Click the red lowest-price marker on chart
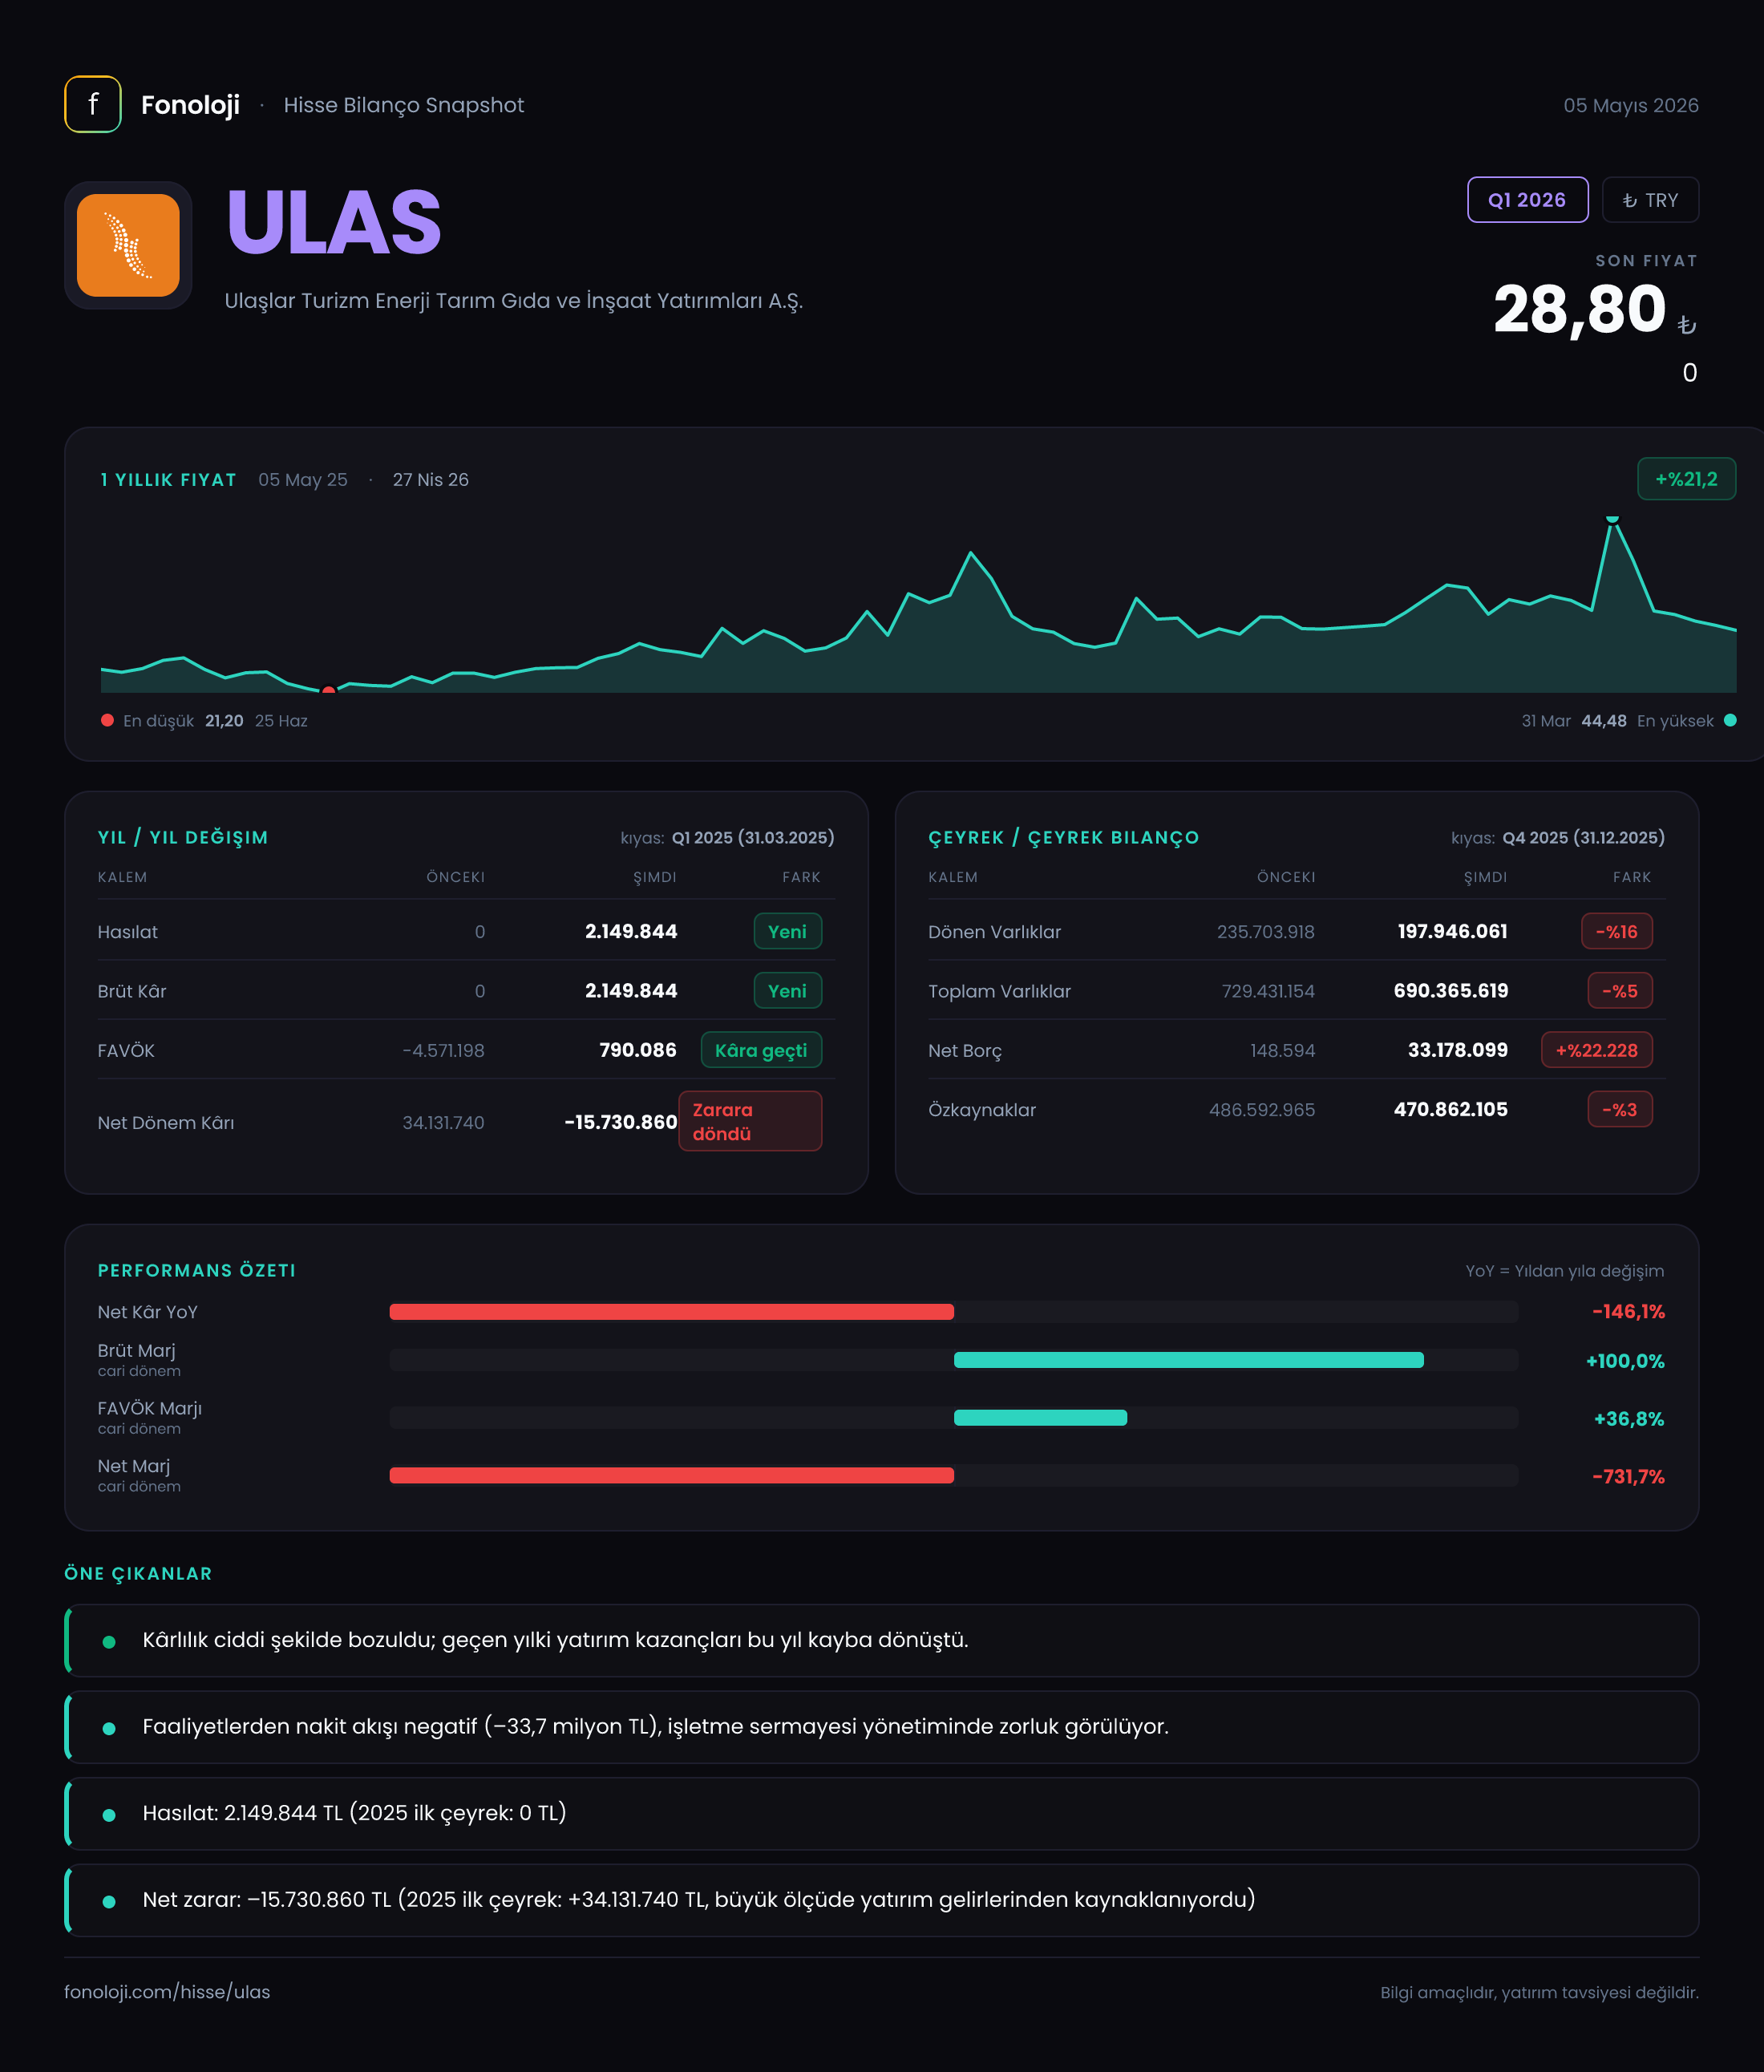This screenshot has width=1764, height=2072. [x=328, y=690]
